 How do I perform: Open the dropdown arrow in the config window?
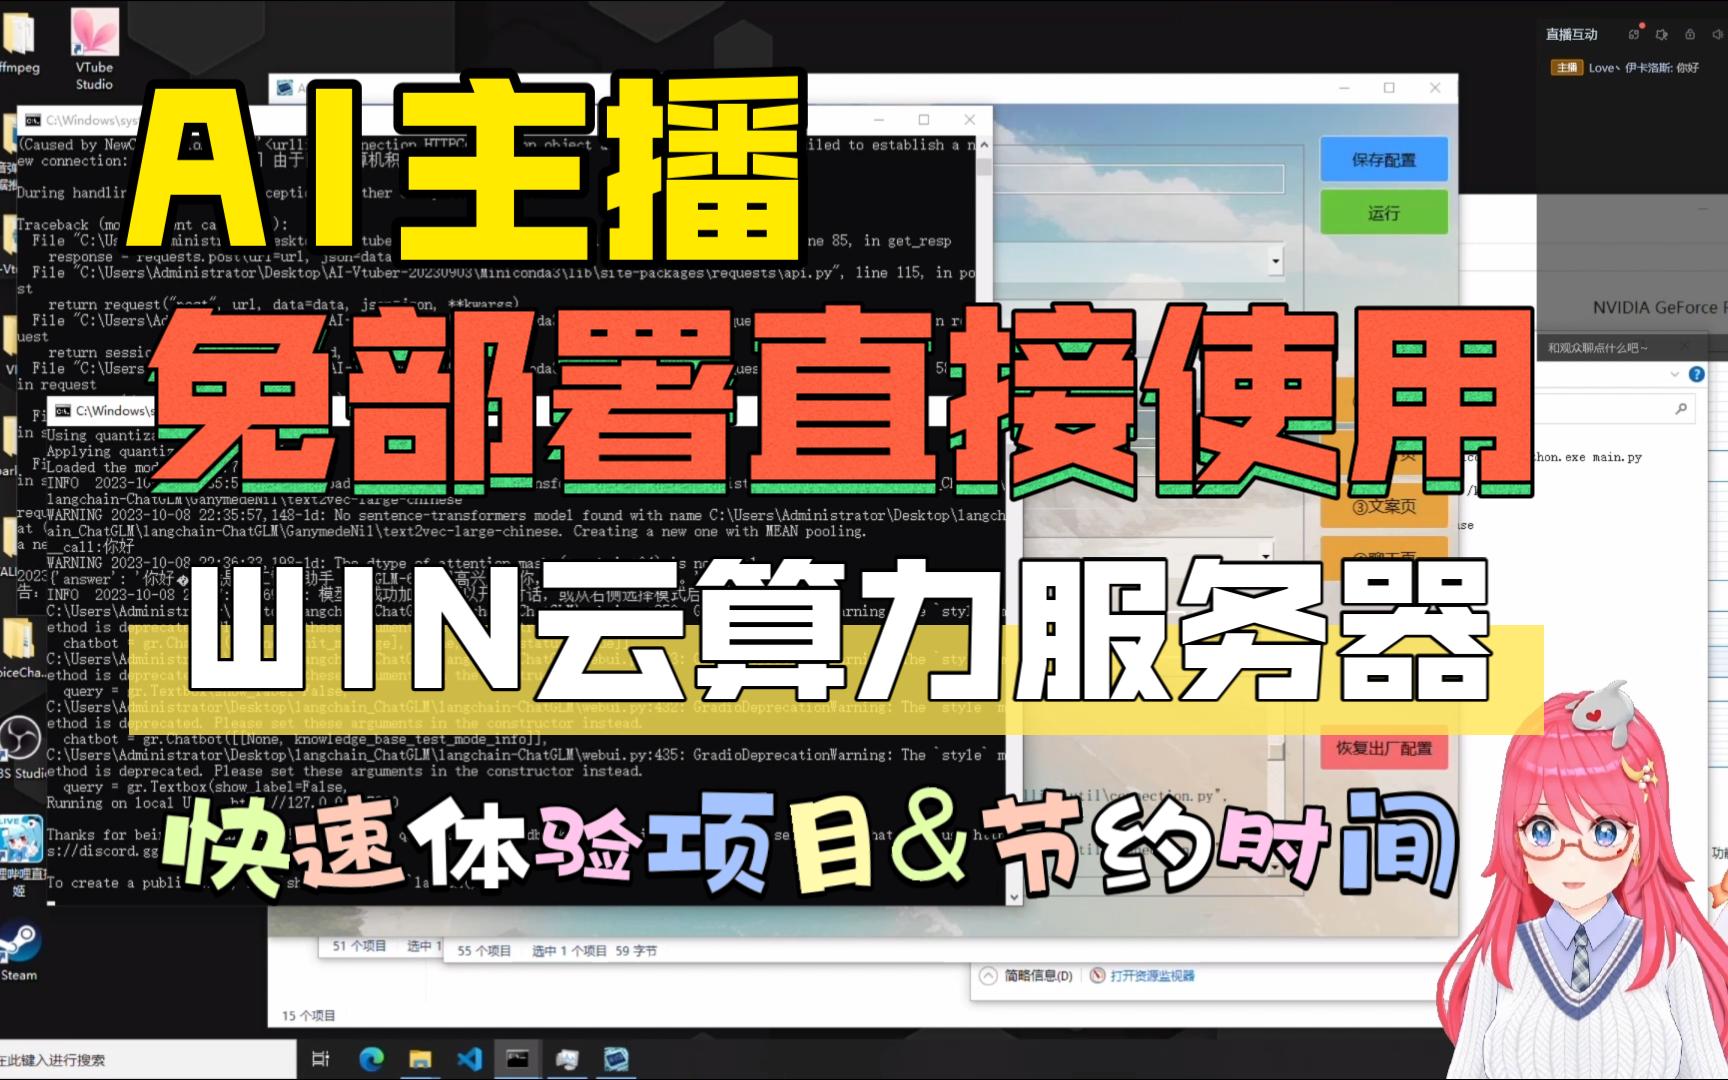click(x=1275, y=262)
